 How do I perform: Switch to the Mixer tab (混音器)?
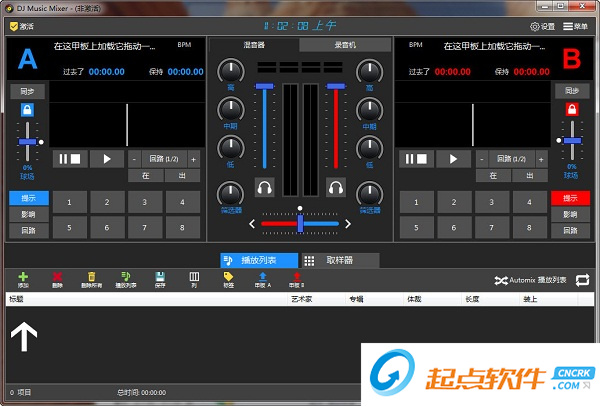[254, 45]
